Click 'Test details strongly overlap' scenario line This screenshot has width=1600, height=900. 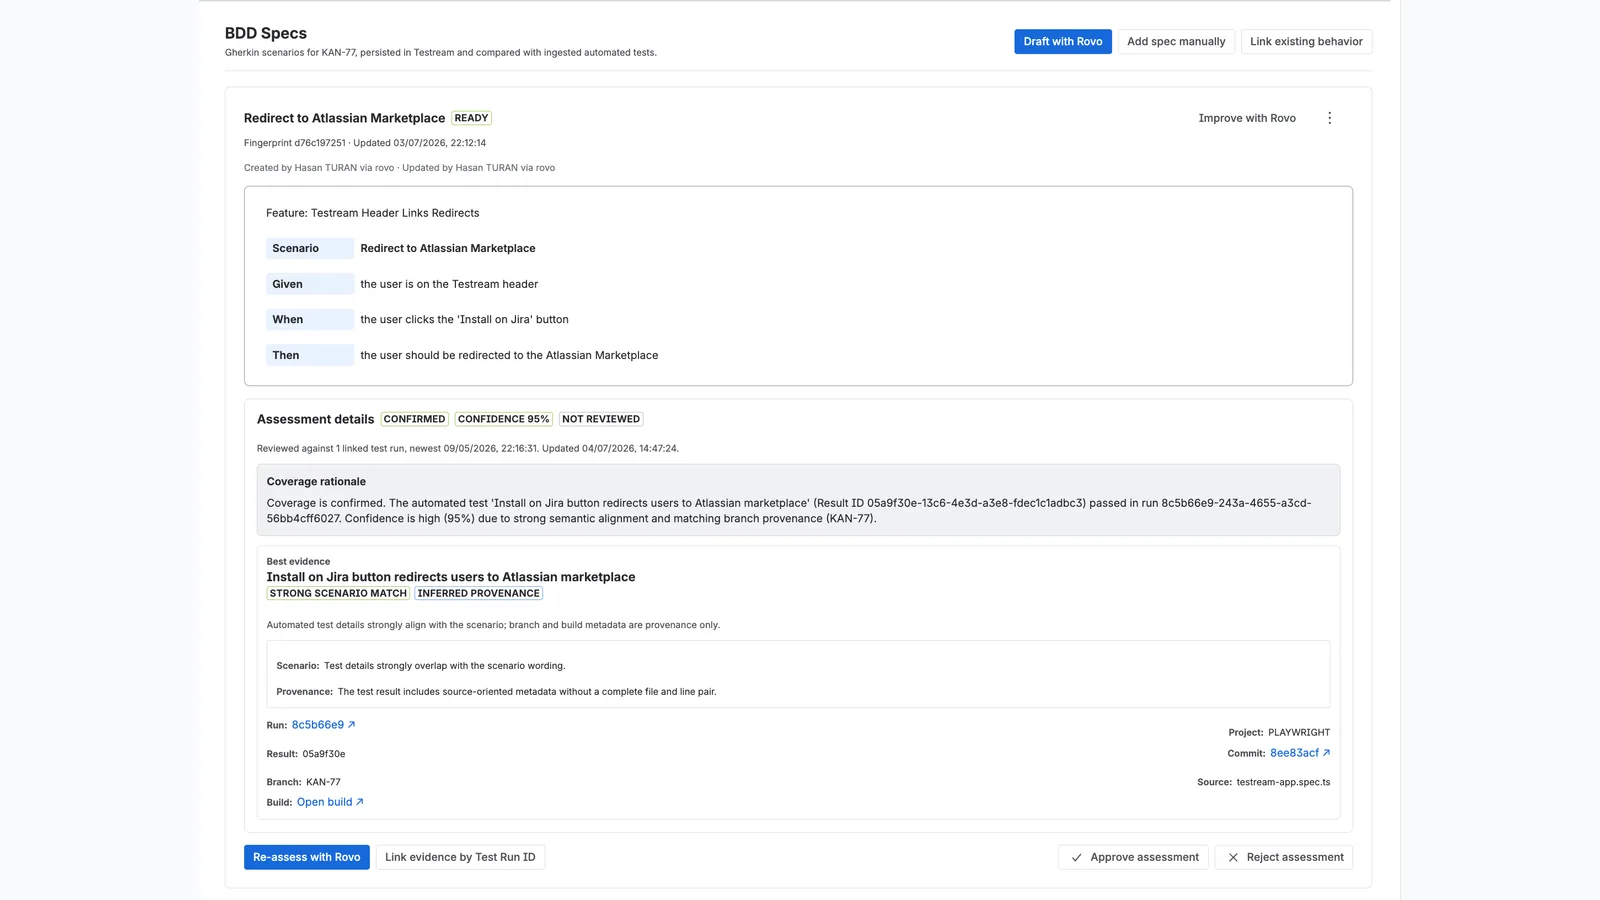tap(421, 665)
